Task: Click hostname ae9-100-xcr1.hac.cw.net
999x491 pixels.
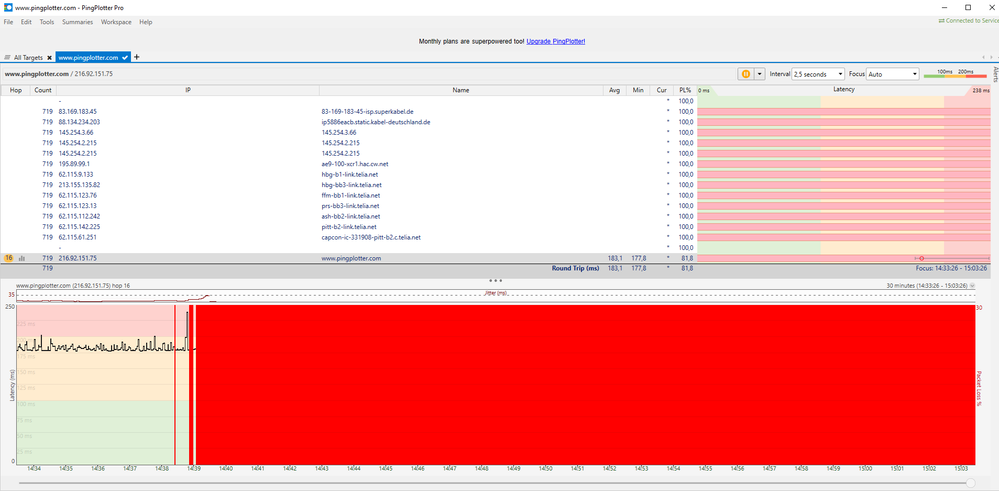Action: point(354,164)
